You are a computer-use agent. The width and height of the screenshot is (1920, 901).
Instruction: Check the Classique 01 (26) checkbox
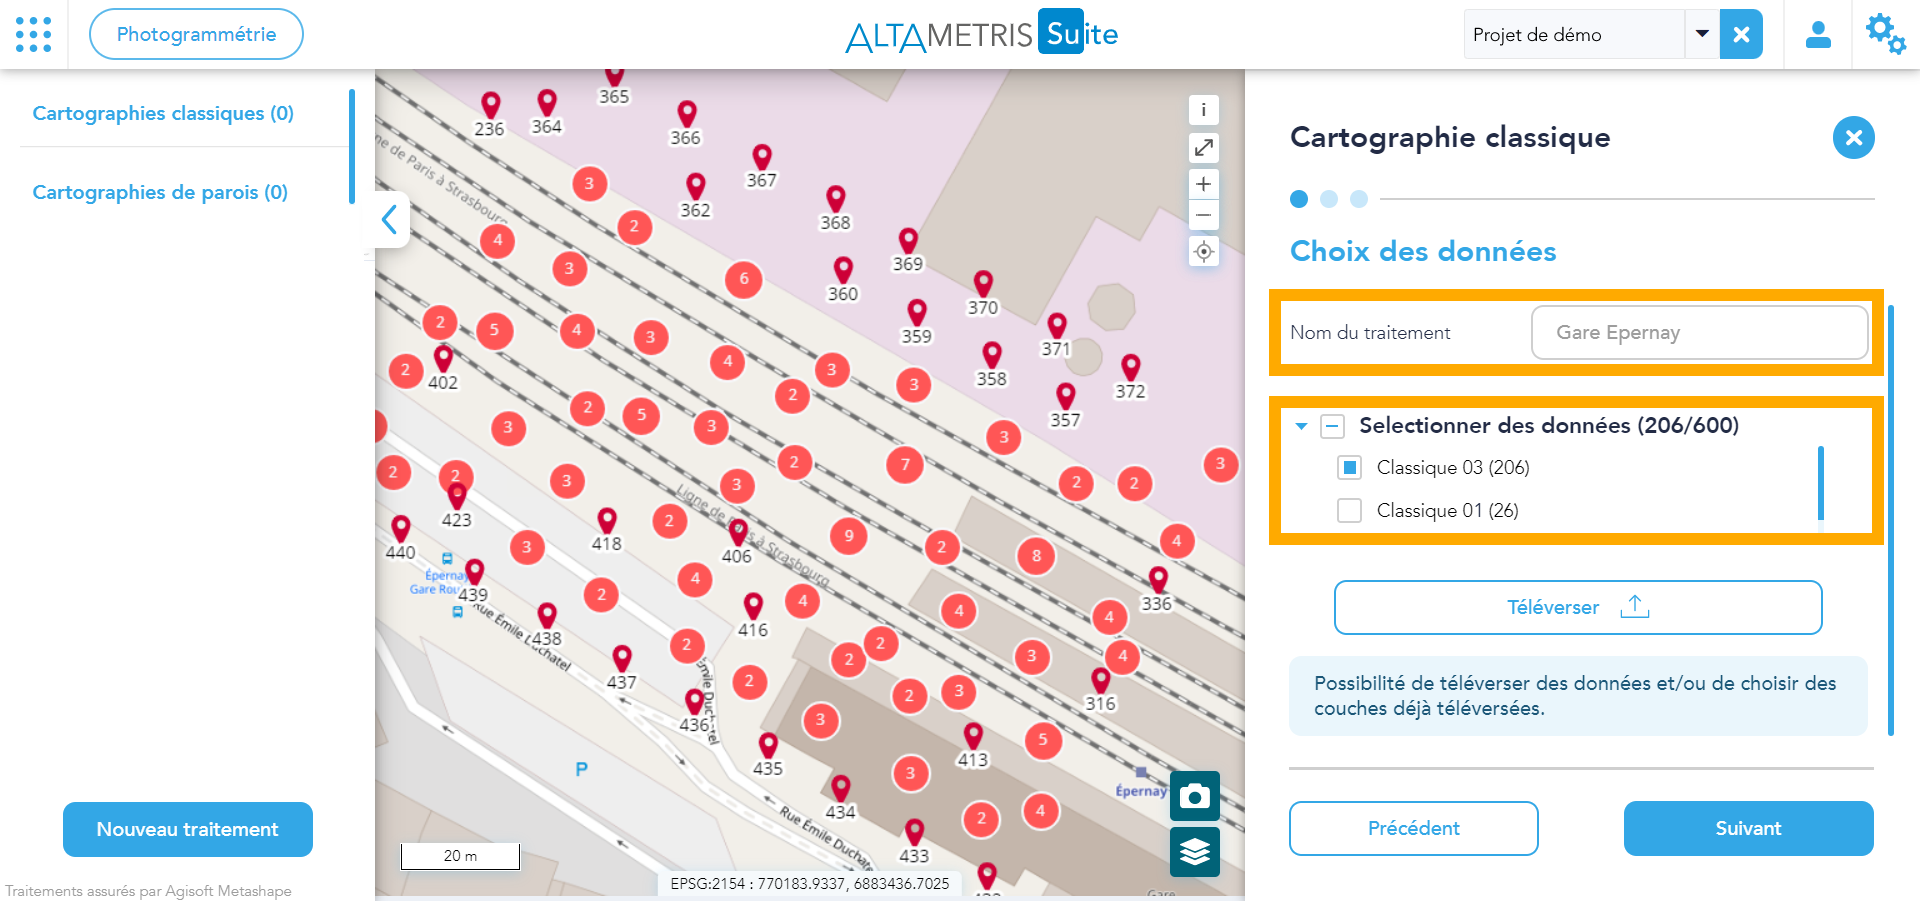point(1349,511)
